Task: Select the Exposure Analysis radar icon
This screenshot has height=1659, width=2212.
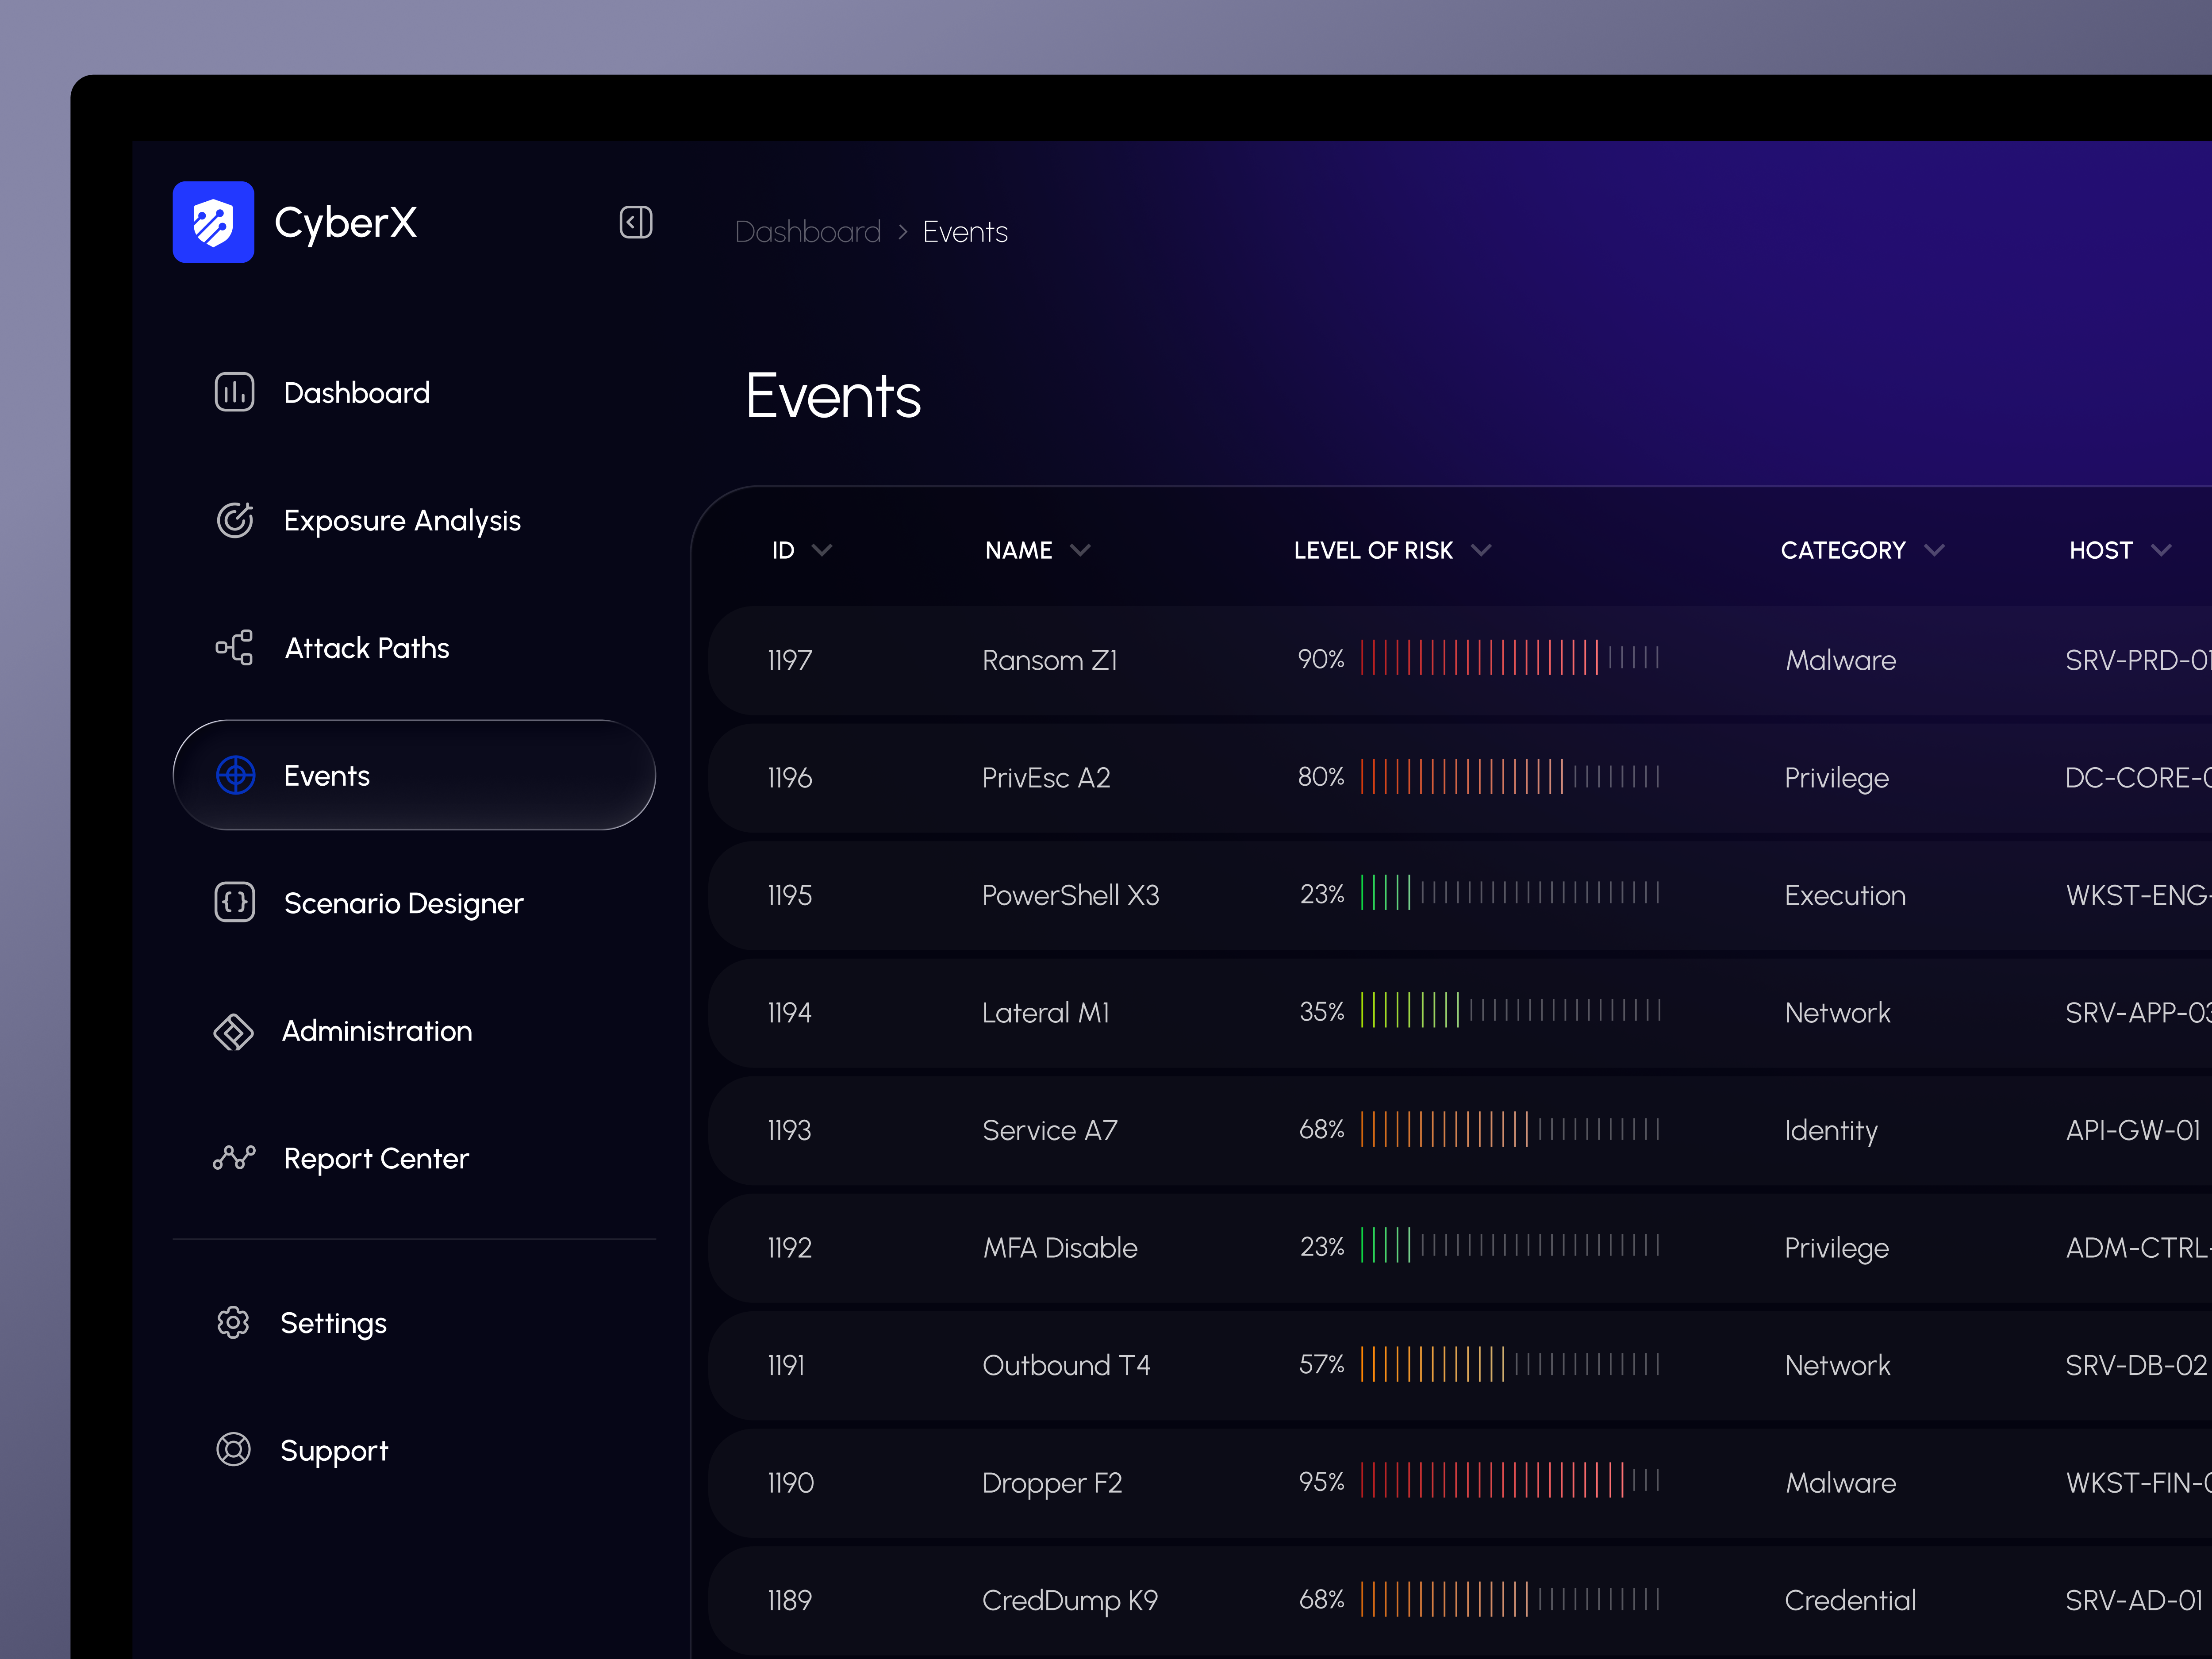Action: click(x=234, y=520)
